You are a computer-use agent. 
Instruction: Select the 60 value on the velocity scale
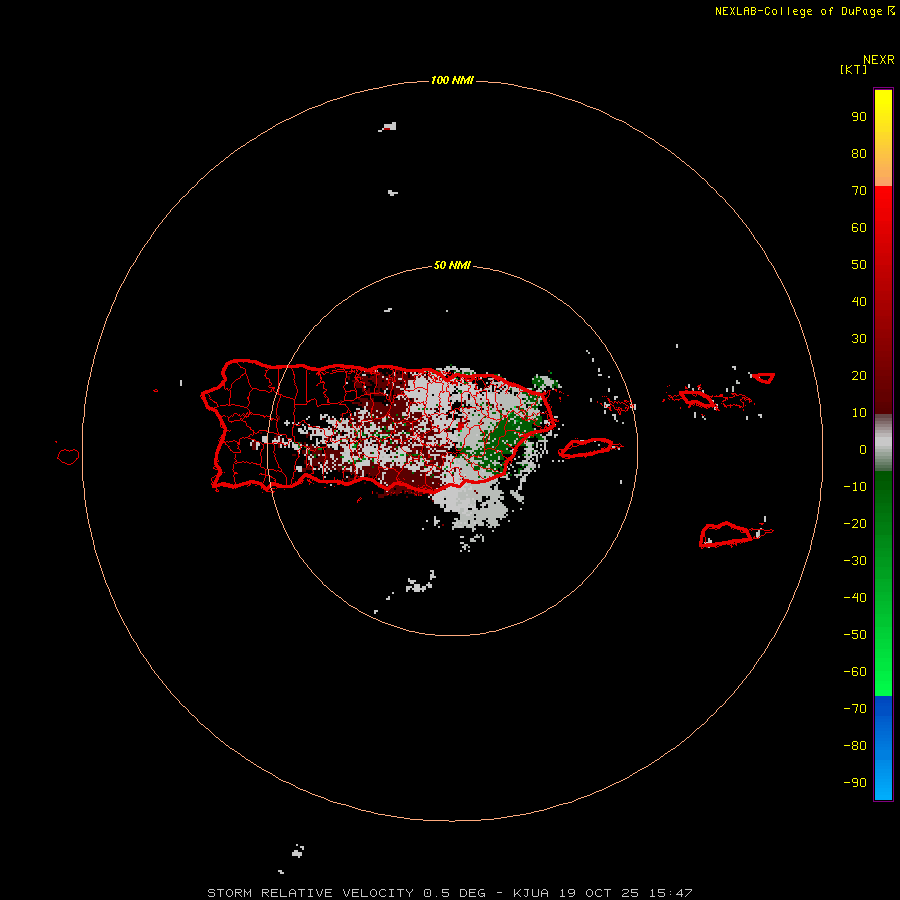coord(859,227)
